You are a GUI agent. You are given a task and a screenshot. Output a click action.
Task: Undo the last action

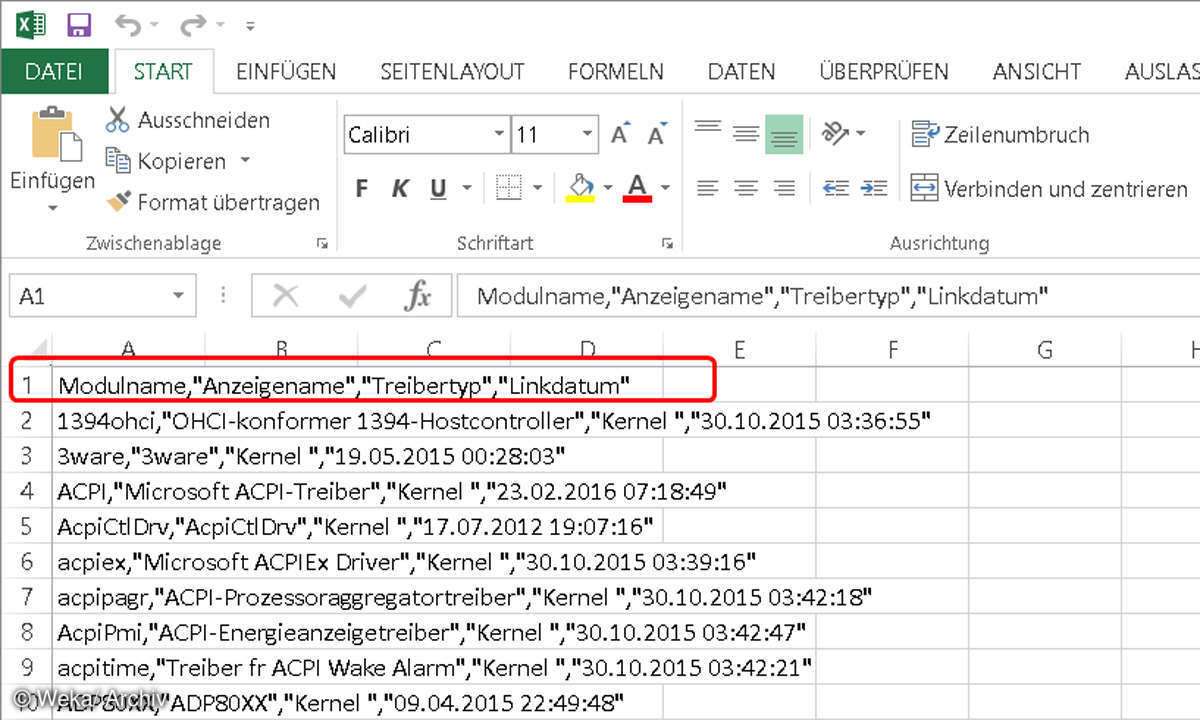click(127, 24)
